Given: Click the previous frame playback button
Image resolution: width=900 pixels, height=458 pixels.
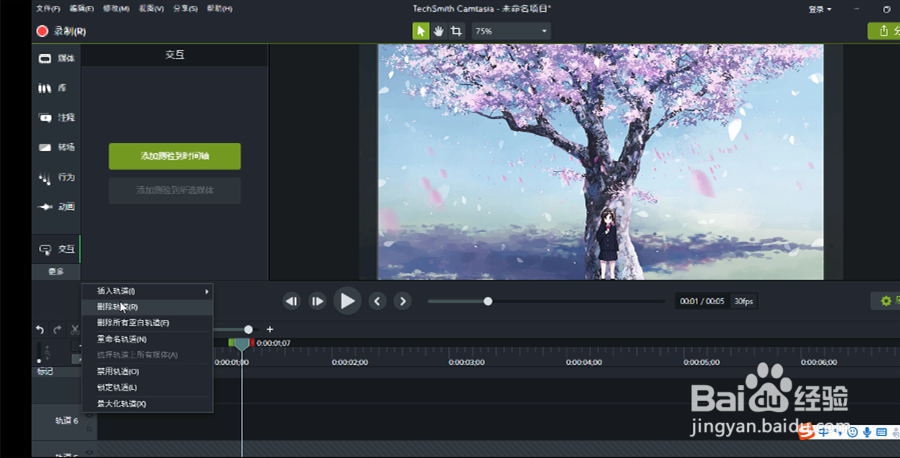Looking at the screenshot, I should [x=292, y=301].
